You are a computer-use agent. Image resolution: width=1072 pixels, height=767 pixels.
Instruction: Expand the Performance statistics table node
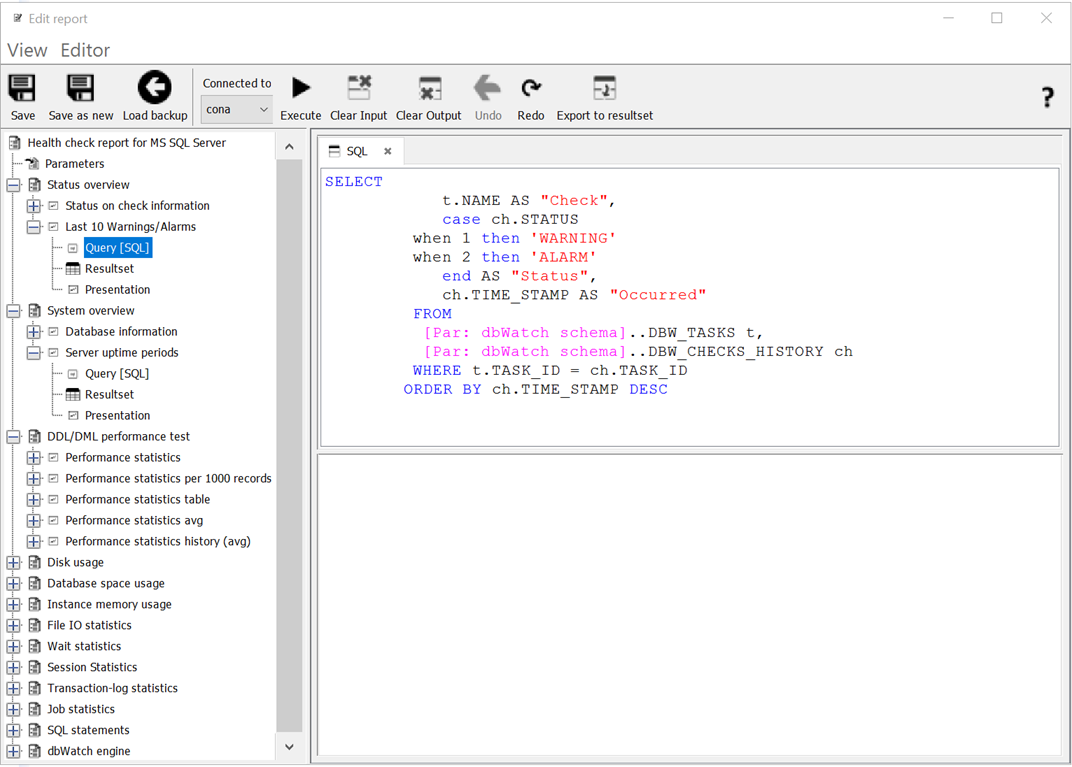[x=34, y=500]
